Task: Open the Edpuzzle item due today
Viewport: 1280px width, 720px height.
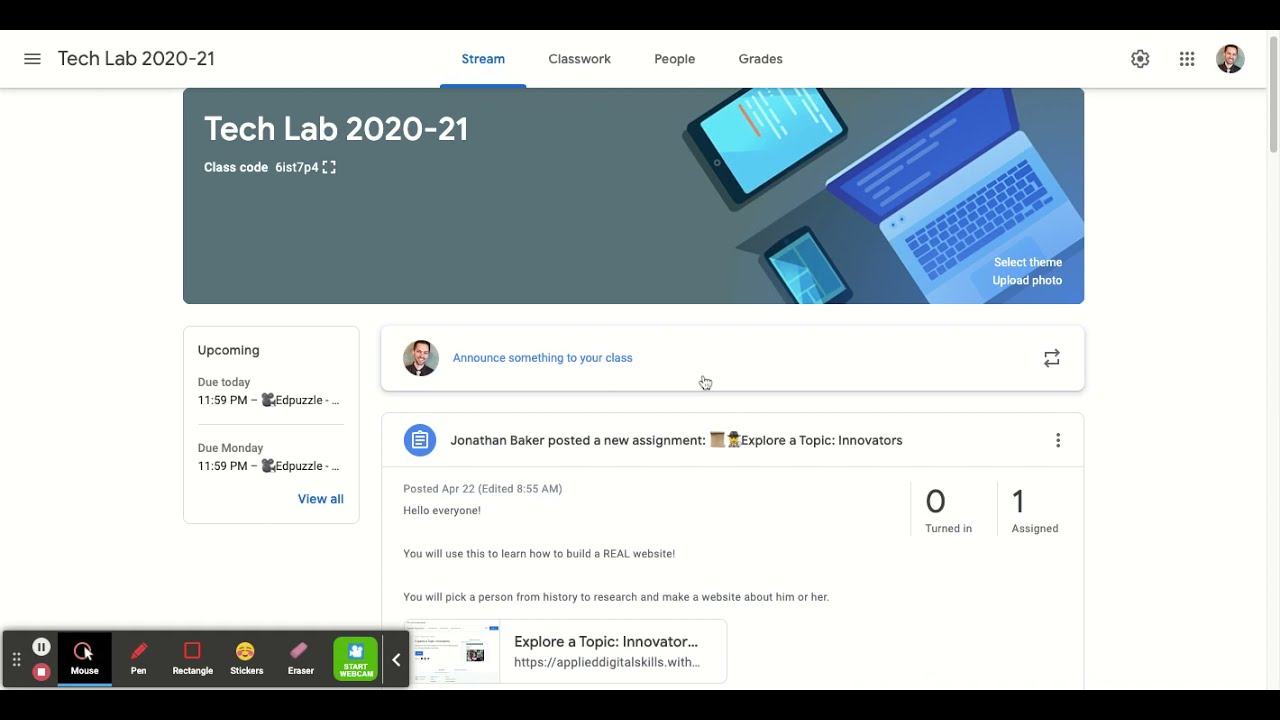Action: coord(270,400)
